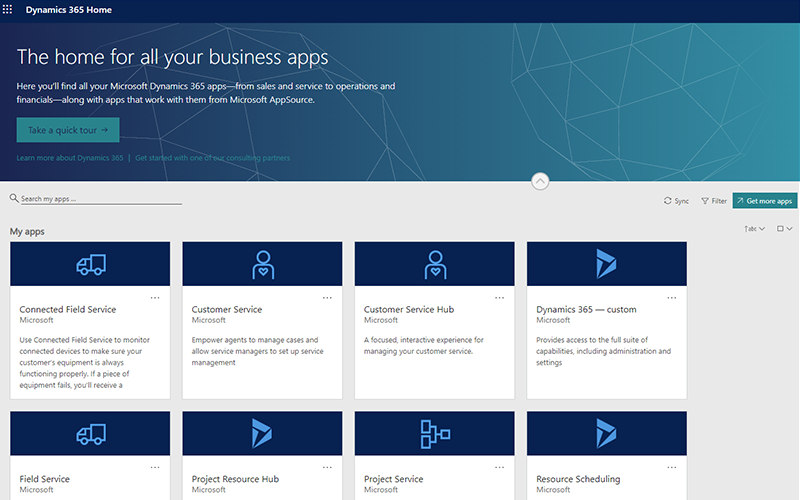Open the Project Resource Hub app title
800x500 pixels.
235,479
